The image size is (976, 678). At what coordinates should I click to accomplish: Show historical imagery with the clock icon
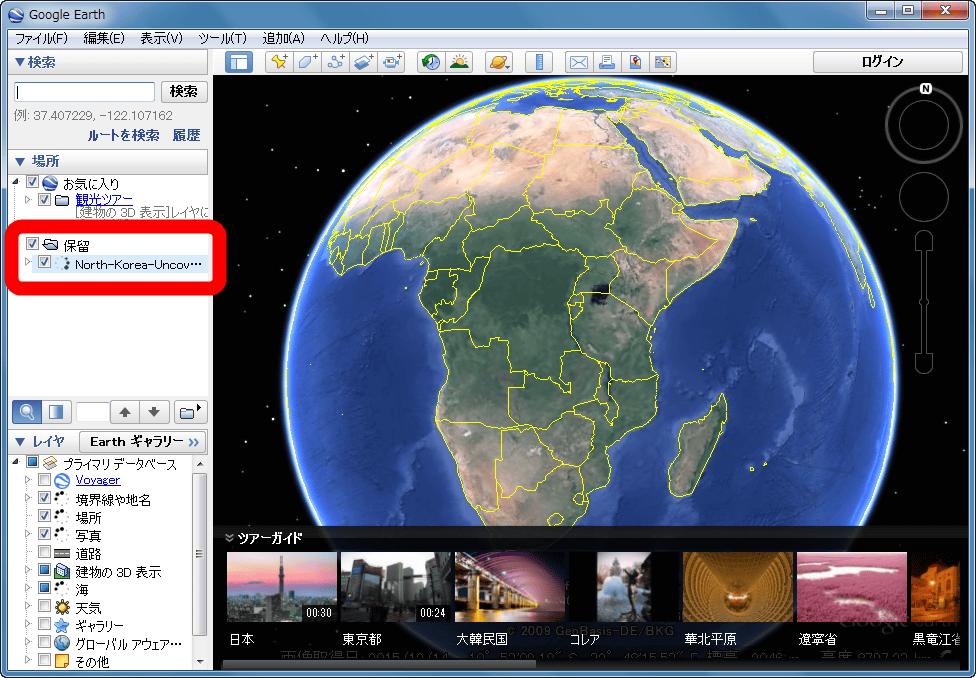coord(431,62)
